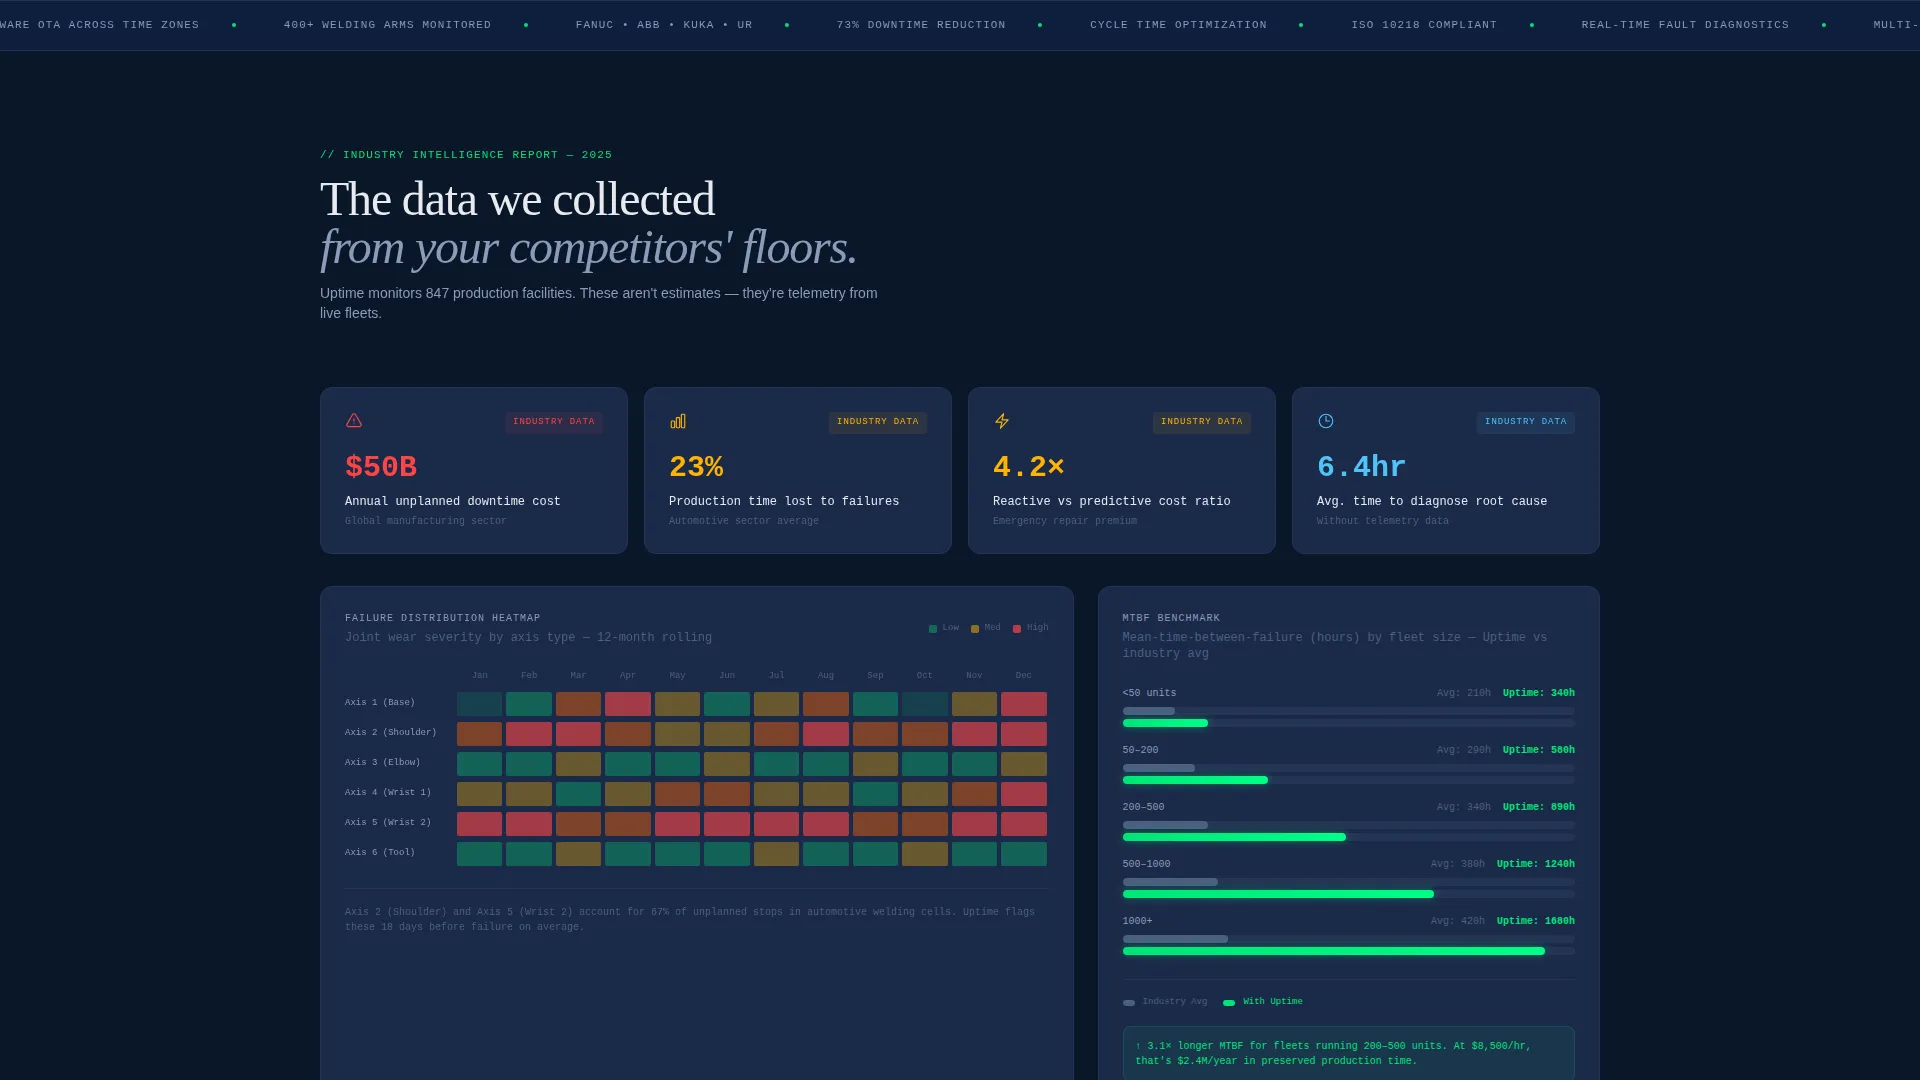Click the 4.2× value

tap(1029, 467)
